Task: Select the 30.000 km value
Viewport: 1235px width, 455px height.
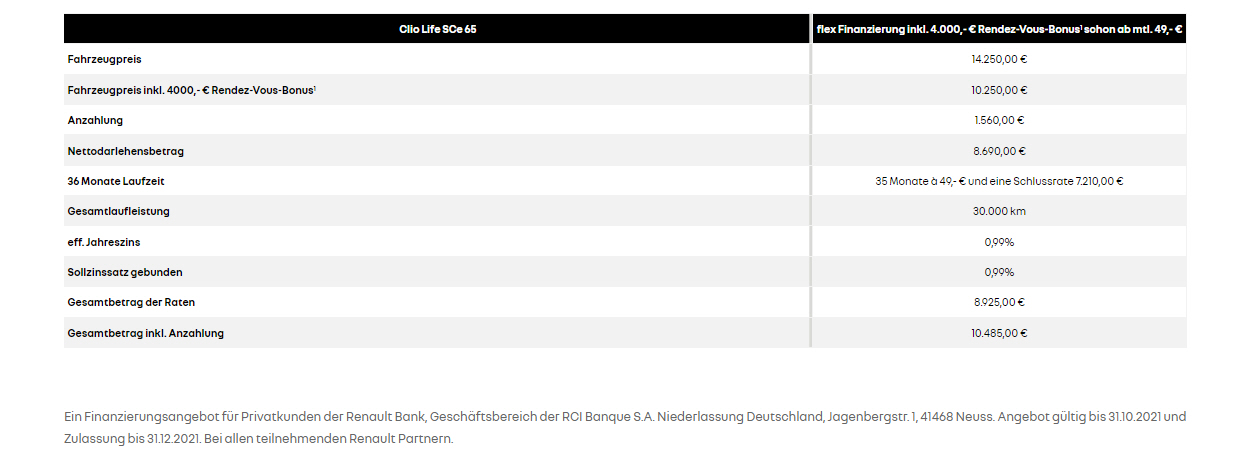Action: click(x=999, y=211)
